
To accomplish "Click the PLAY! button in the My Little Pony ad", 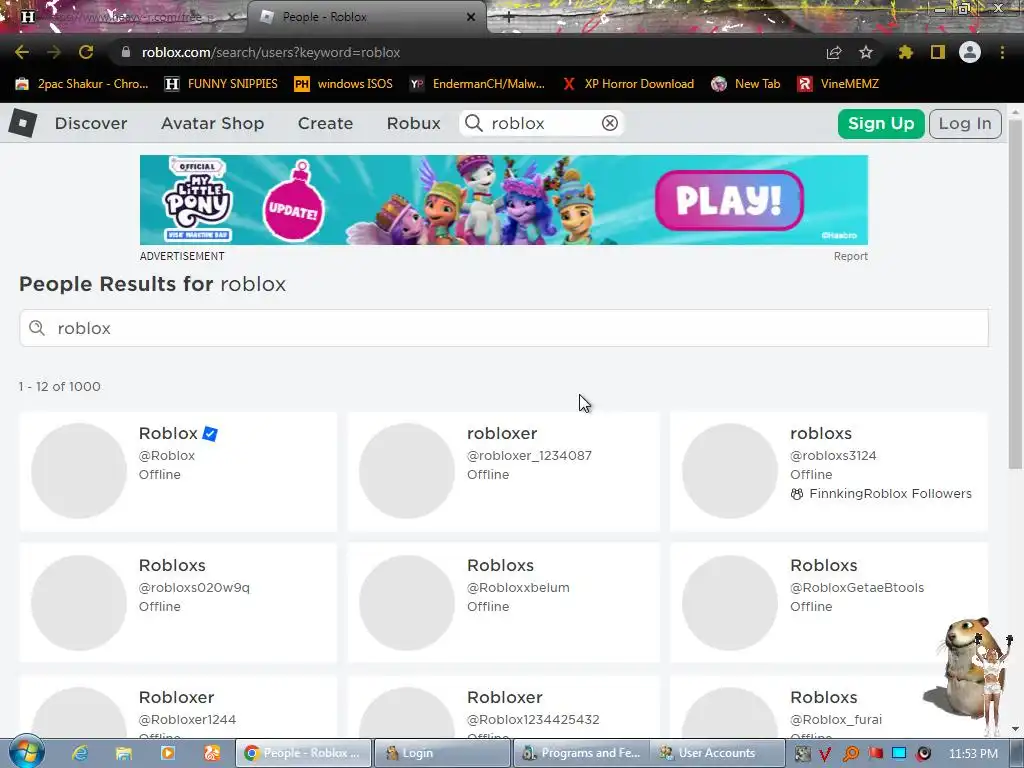I will click(729, 200).
